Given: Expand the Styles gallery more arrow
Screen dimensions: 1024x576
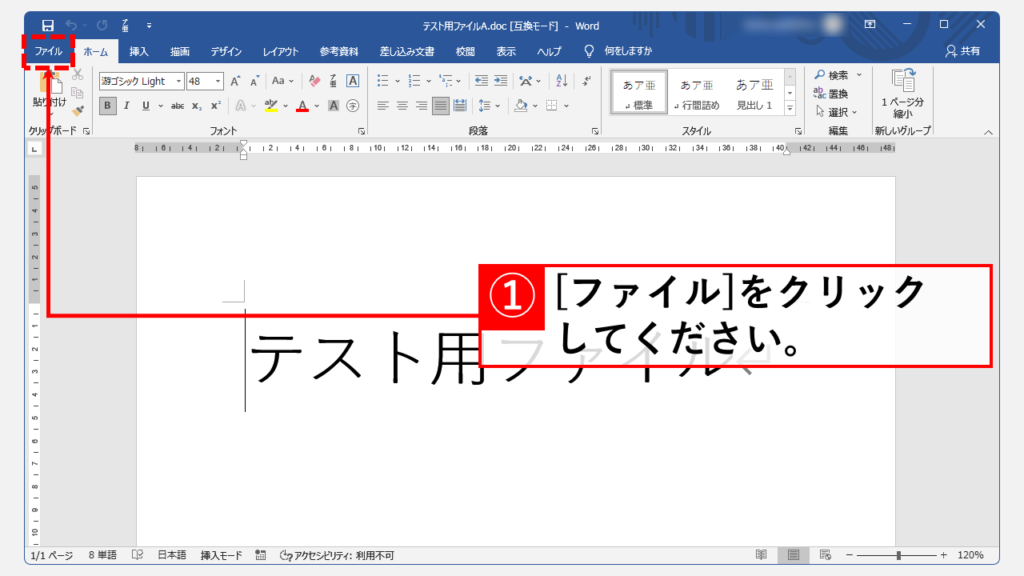Looking at the screenshot, I should coord(790,107).
